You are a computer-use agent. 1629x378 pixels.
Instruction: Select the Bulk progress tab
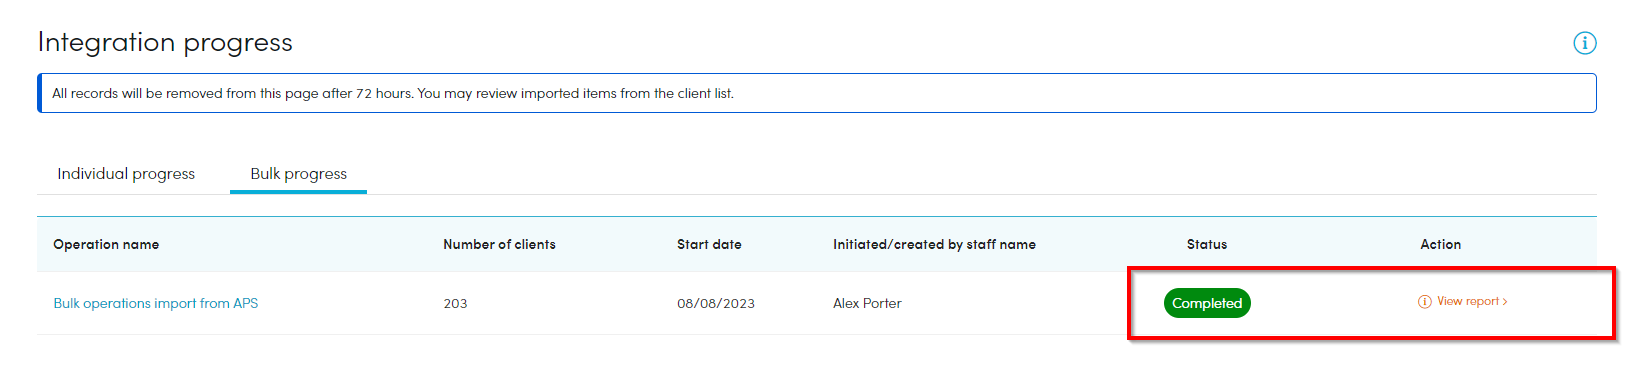pos(298,174)
